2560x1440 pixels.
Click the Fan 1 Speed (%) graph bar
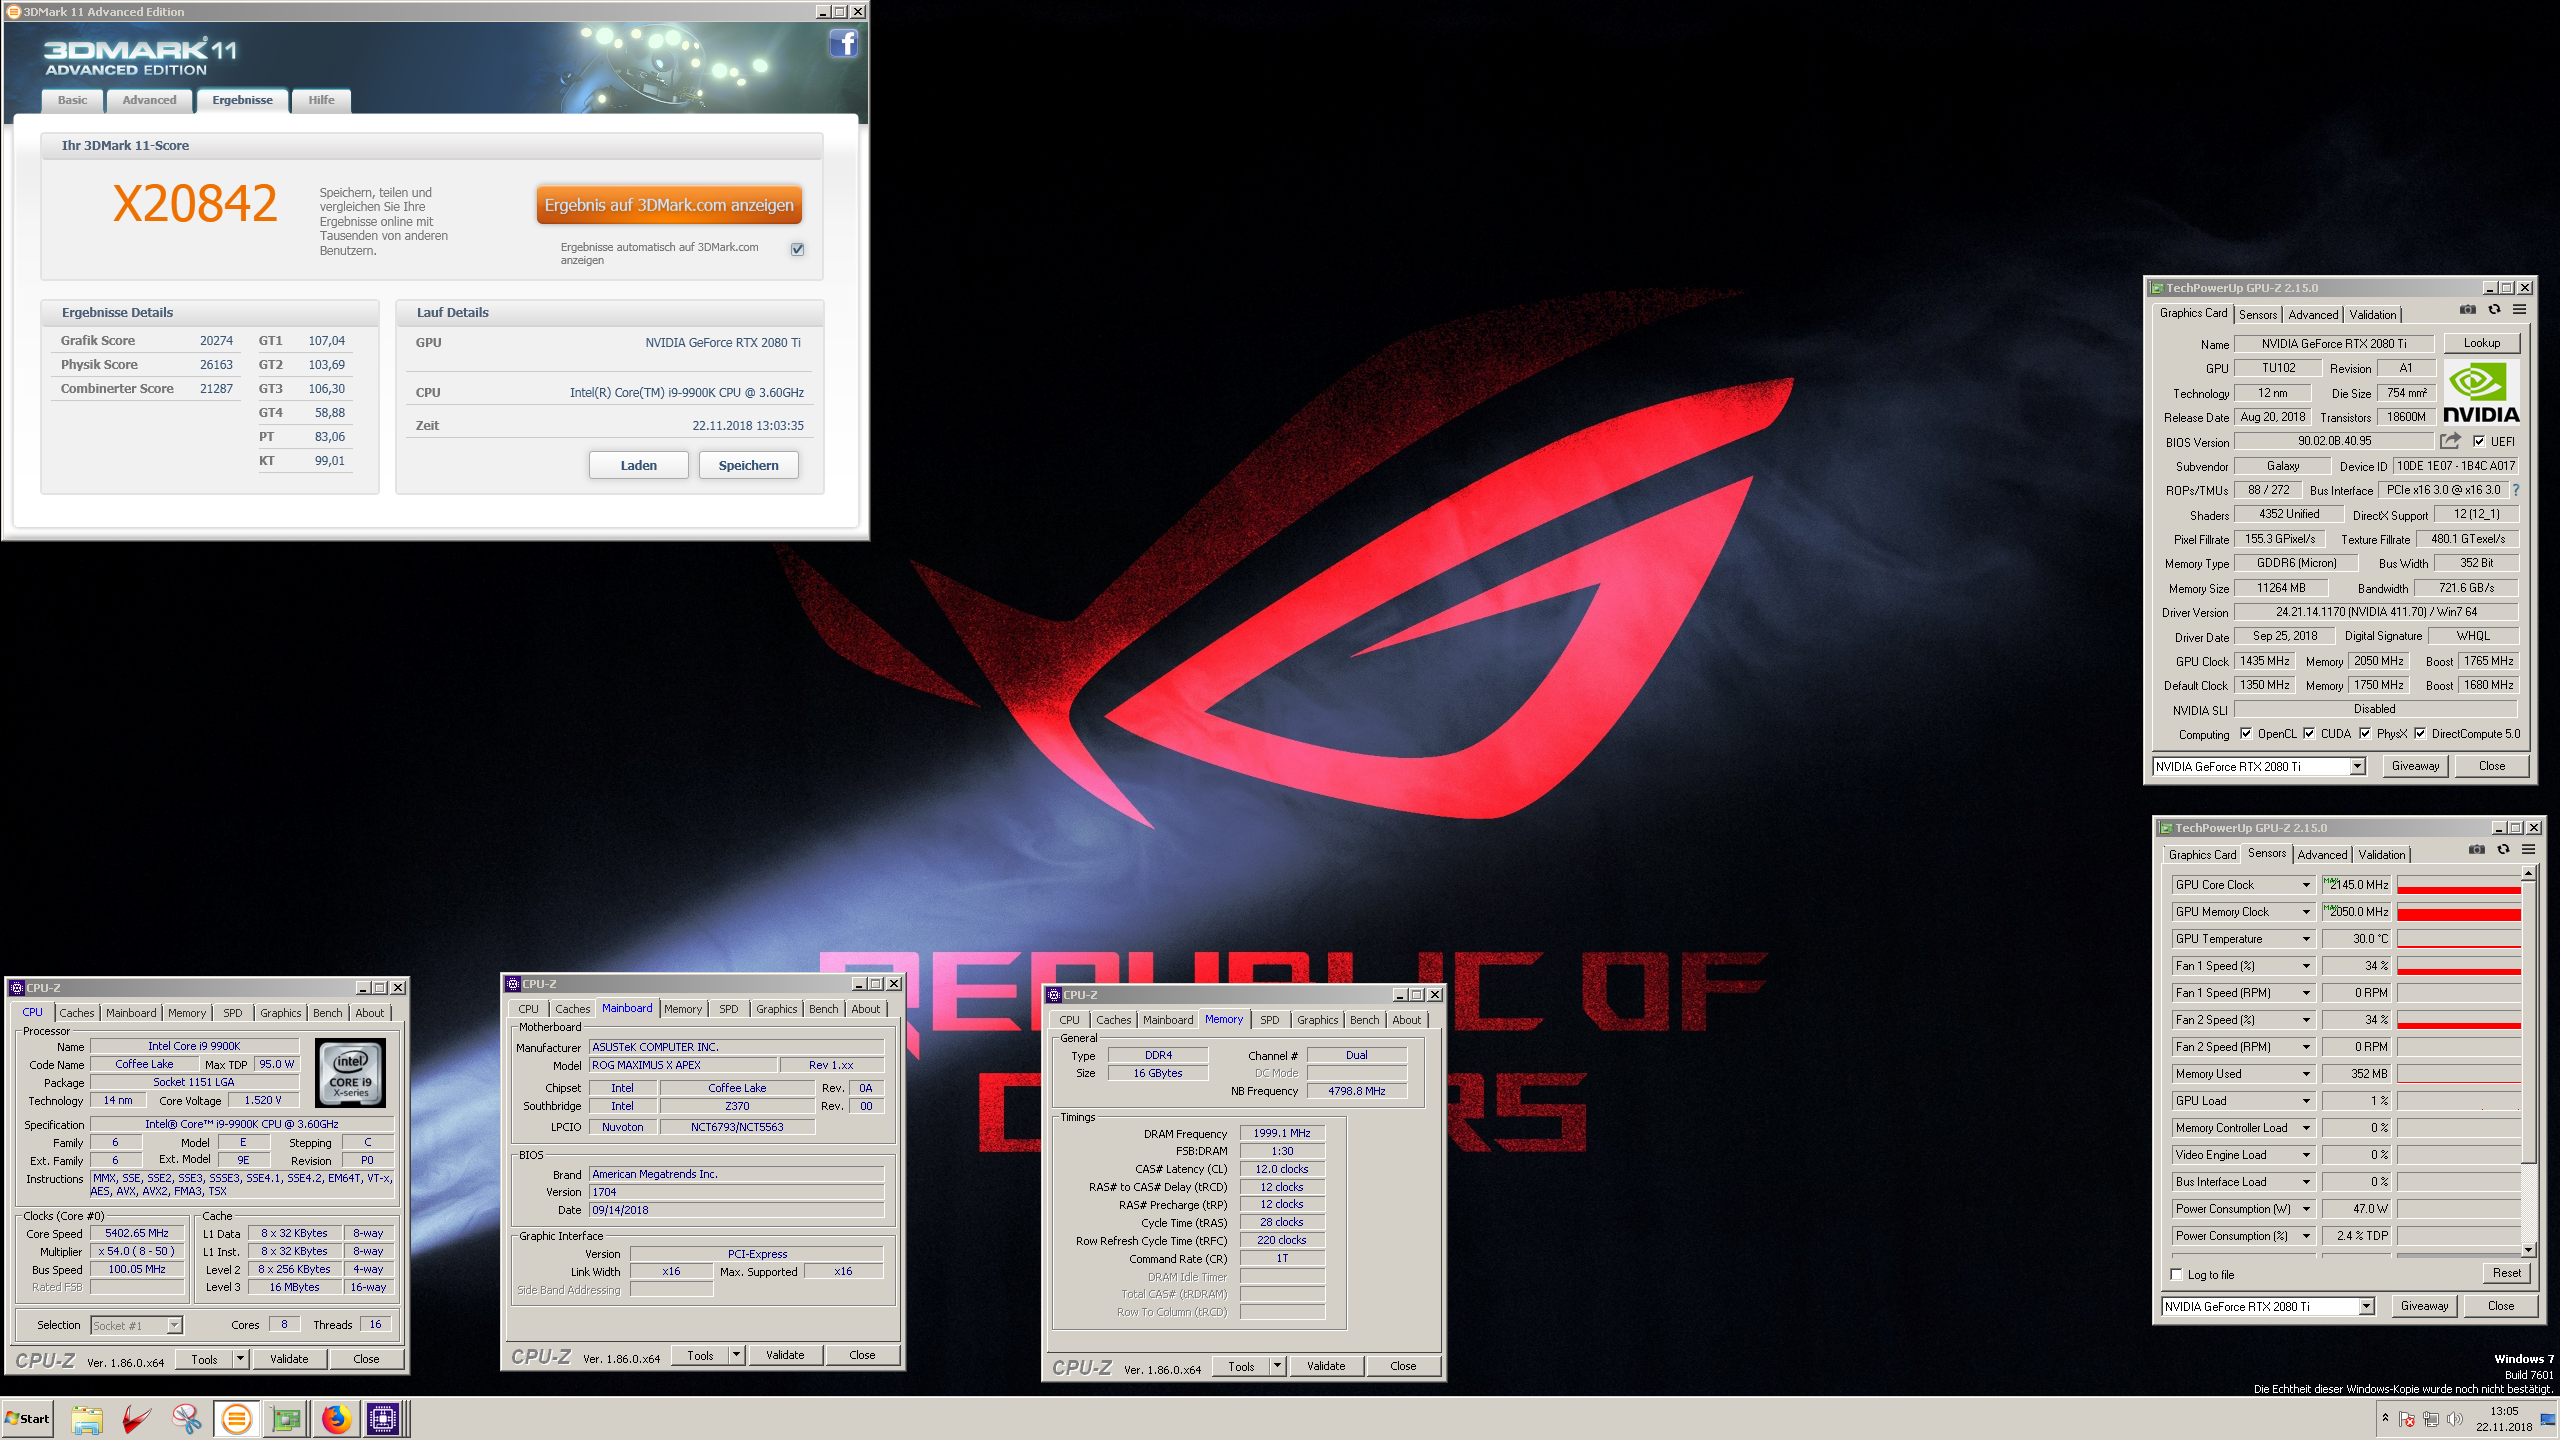tap(2459, 966)
